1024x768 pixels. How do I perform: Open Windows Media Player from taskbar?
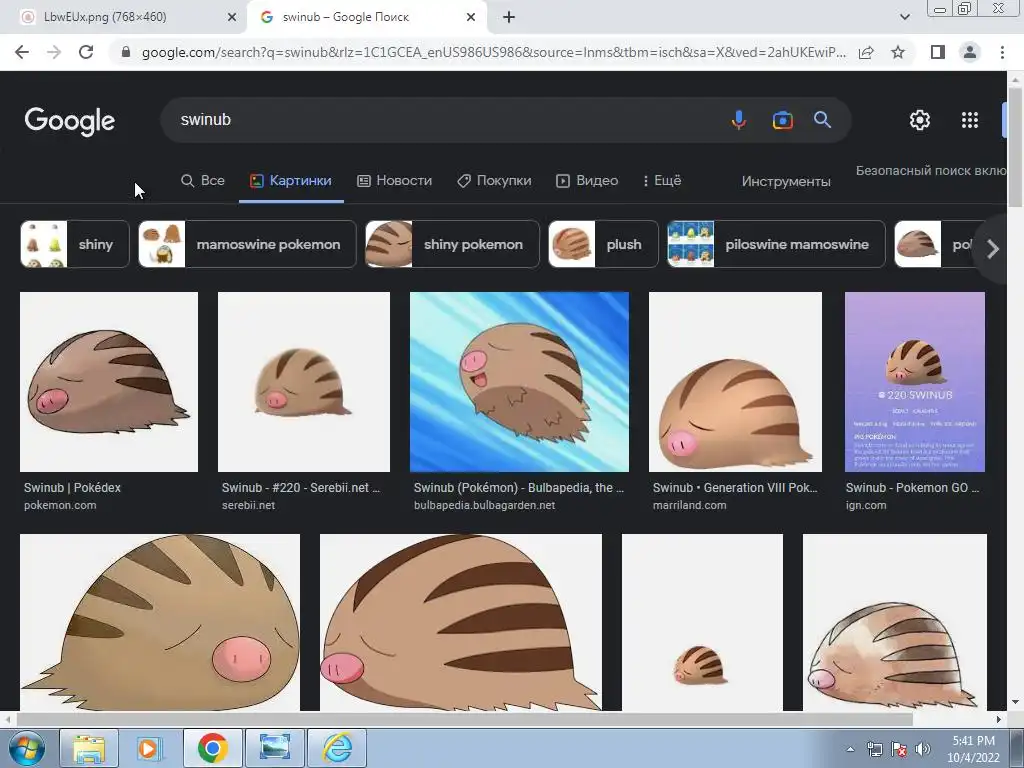pos(148,748)
